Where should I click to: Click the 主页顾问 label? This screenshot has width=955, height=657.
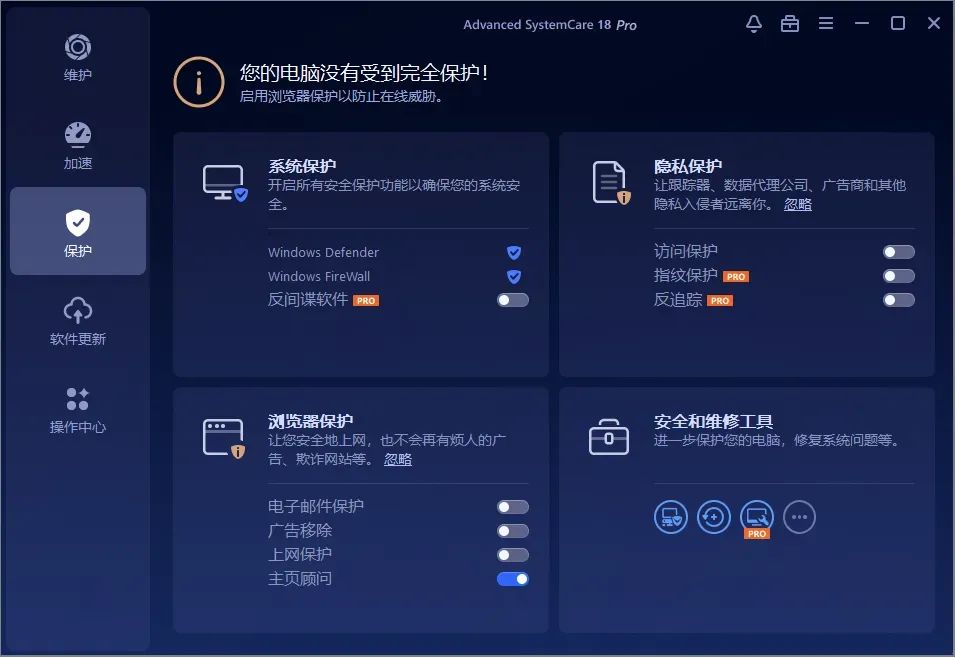pyautogui.click(x=300, y=578)
